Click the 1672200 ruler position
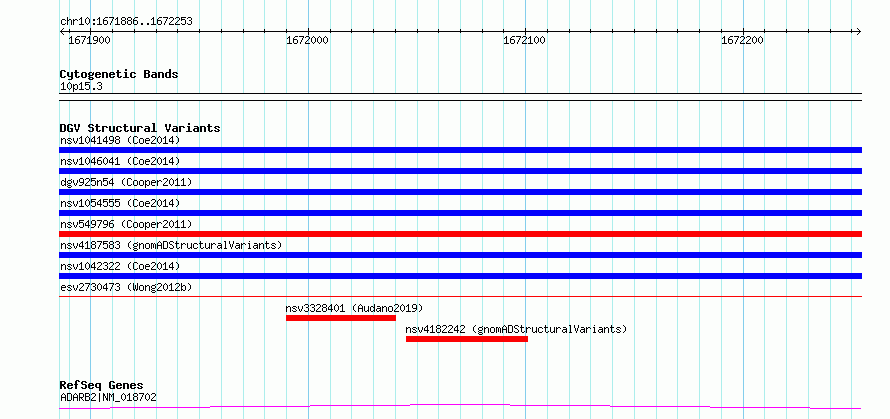 coord(742,41)
